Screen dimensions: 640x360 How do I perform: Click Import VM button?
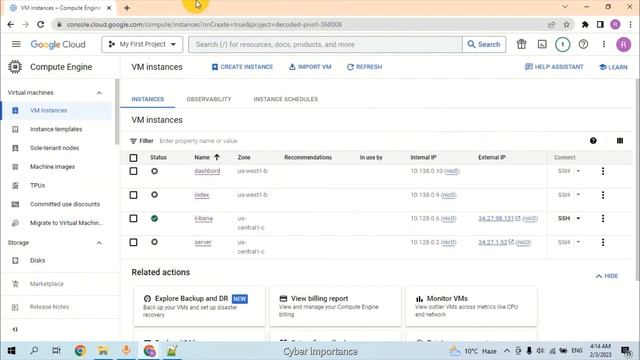point(310,67)
